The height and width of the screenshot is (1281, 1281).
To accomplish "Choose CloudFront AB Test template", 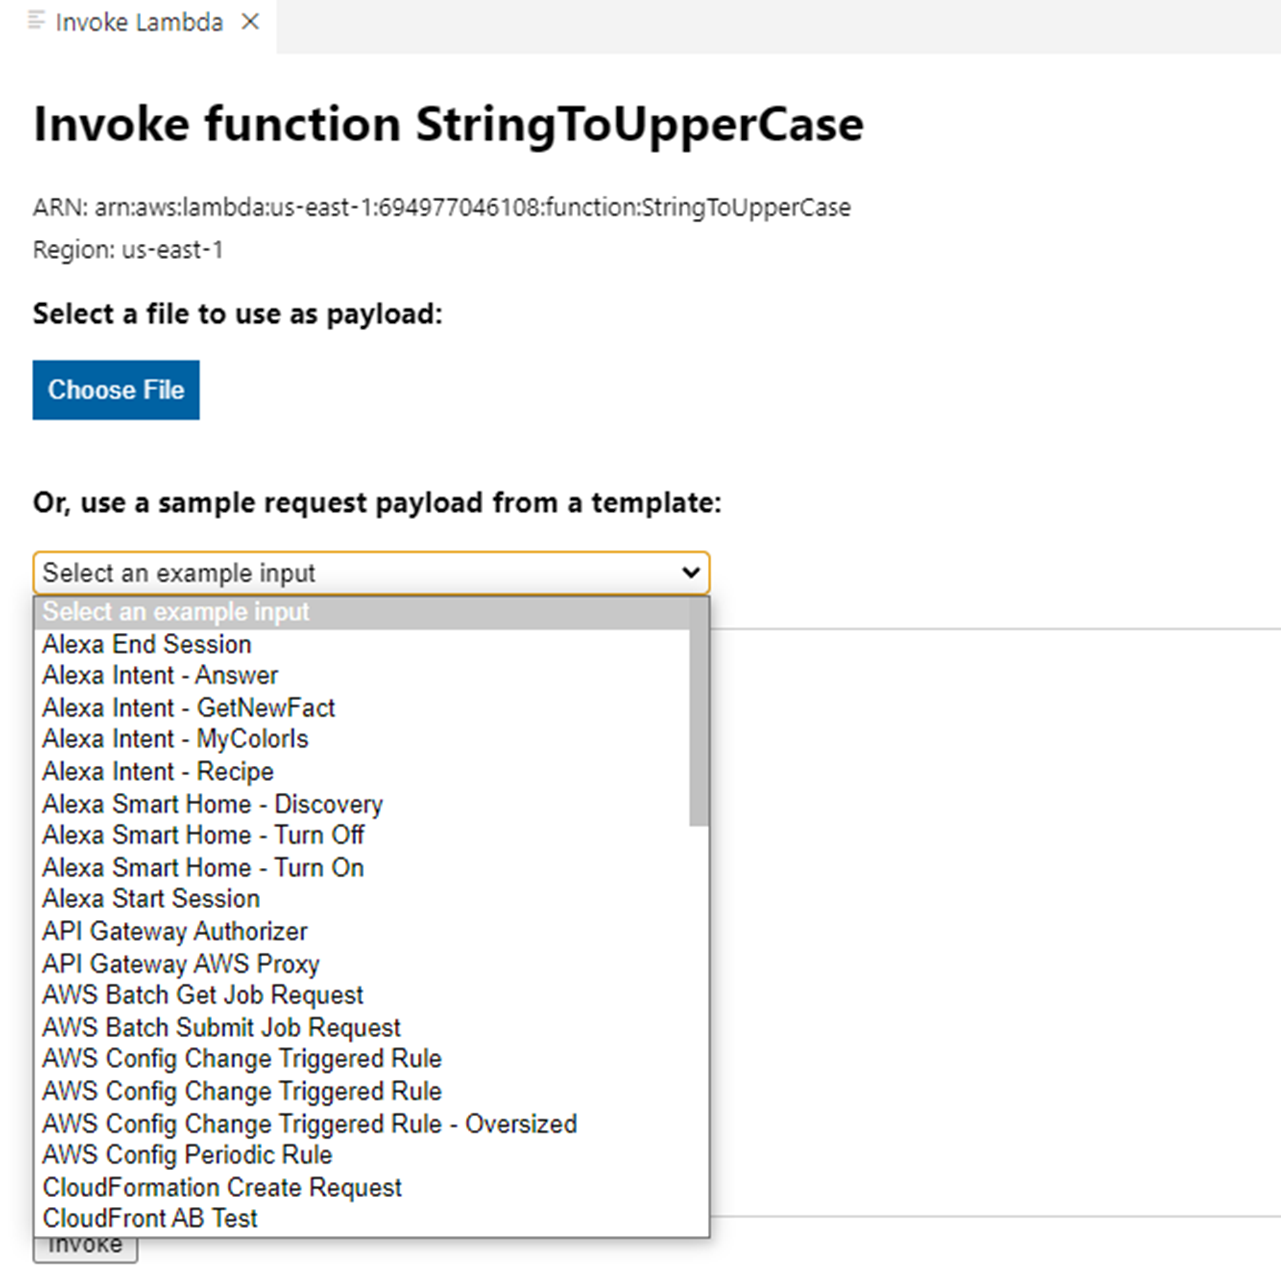I will click(362, 1219).
